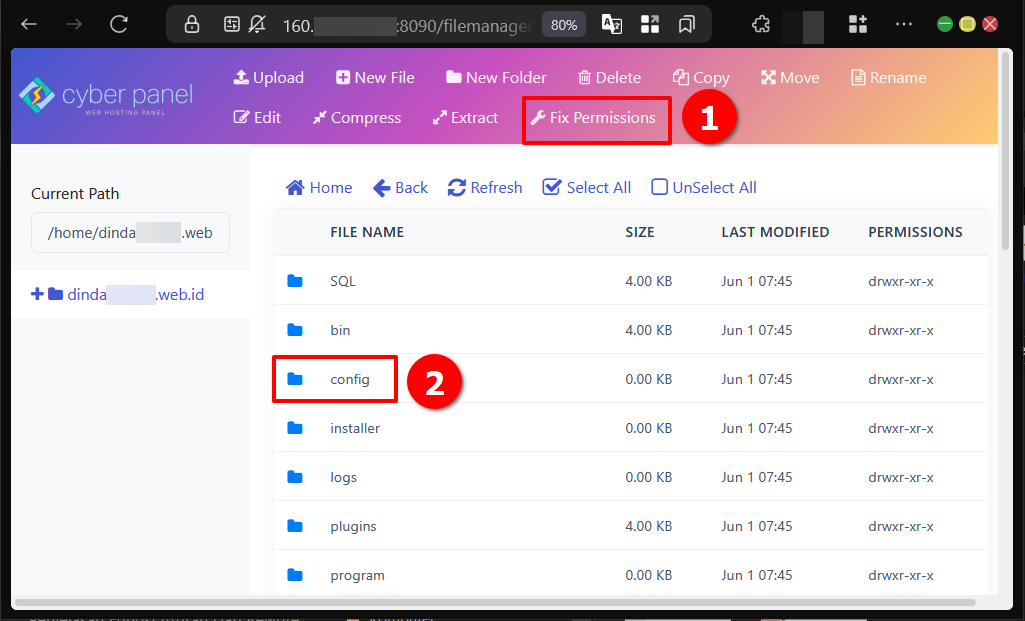Viewport: 1025px width, 621px height.
Task: Click the browser zoom 80% indicator
Action: 564,25
